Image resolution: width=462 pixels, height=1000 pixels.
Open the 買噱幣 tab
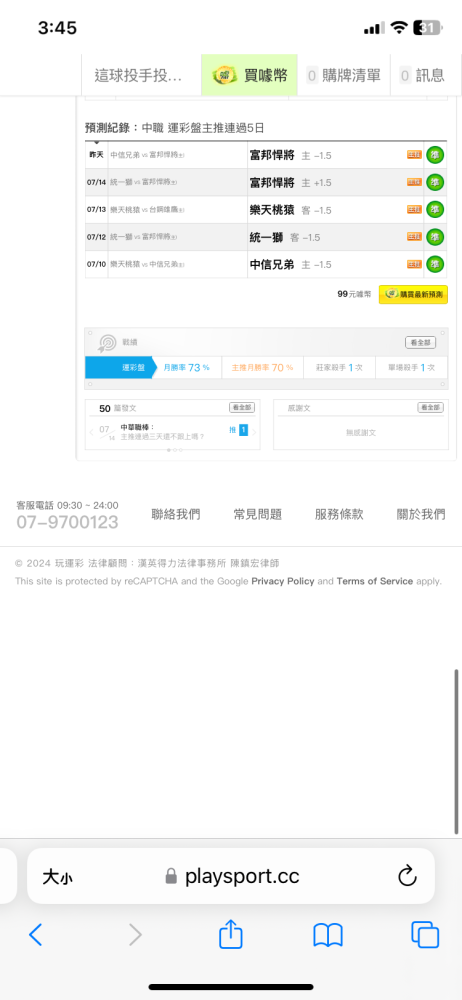point(249,75)
